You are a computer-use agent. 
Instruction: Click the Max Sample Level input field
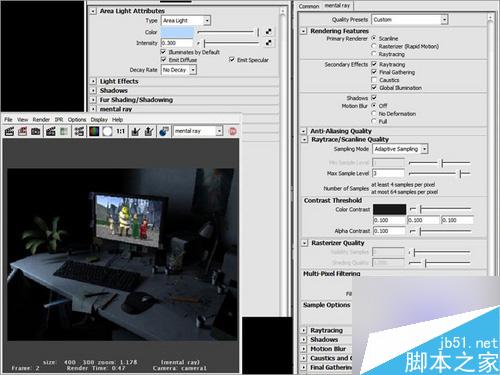(x=388, y=173)
